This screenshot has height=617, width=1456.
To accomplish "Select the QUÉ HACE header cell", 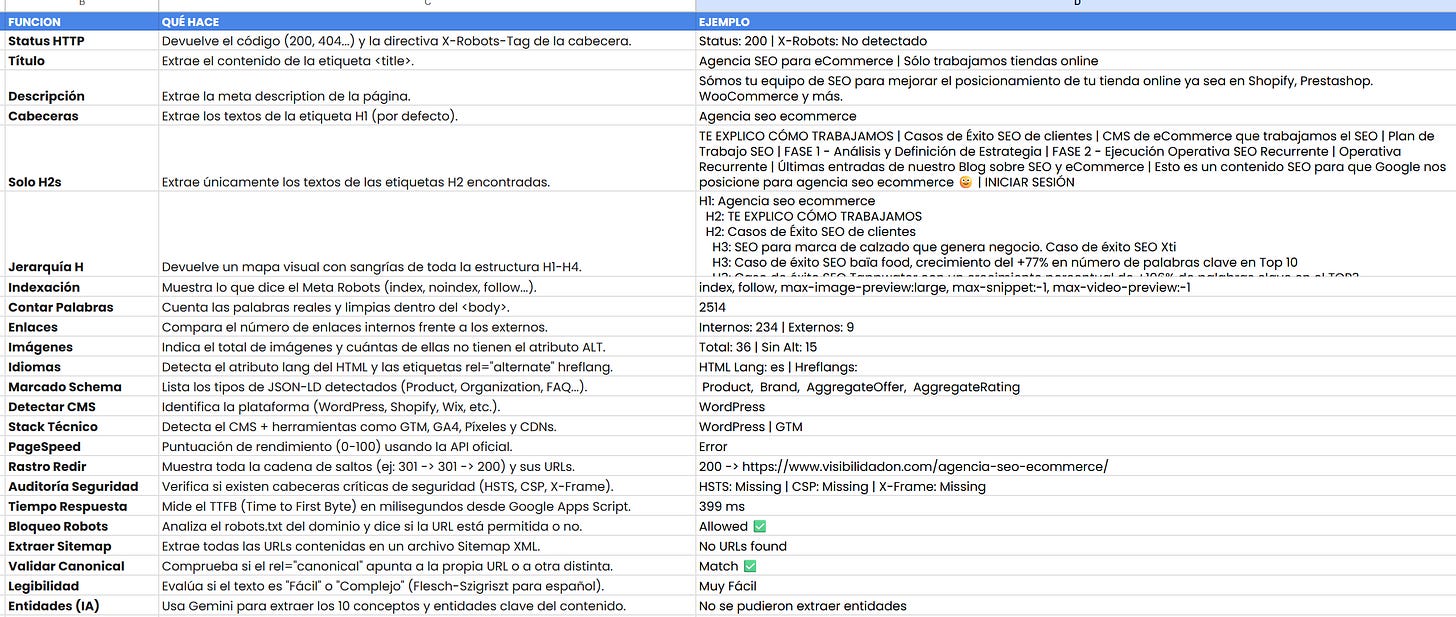I will [x=426, y=21].
